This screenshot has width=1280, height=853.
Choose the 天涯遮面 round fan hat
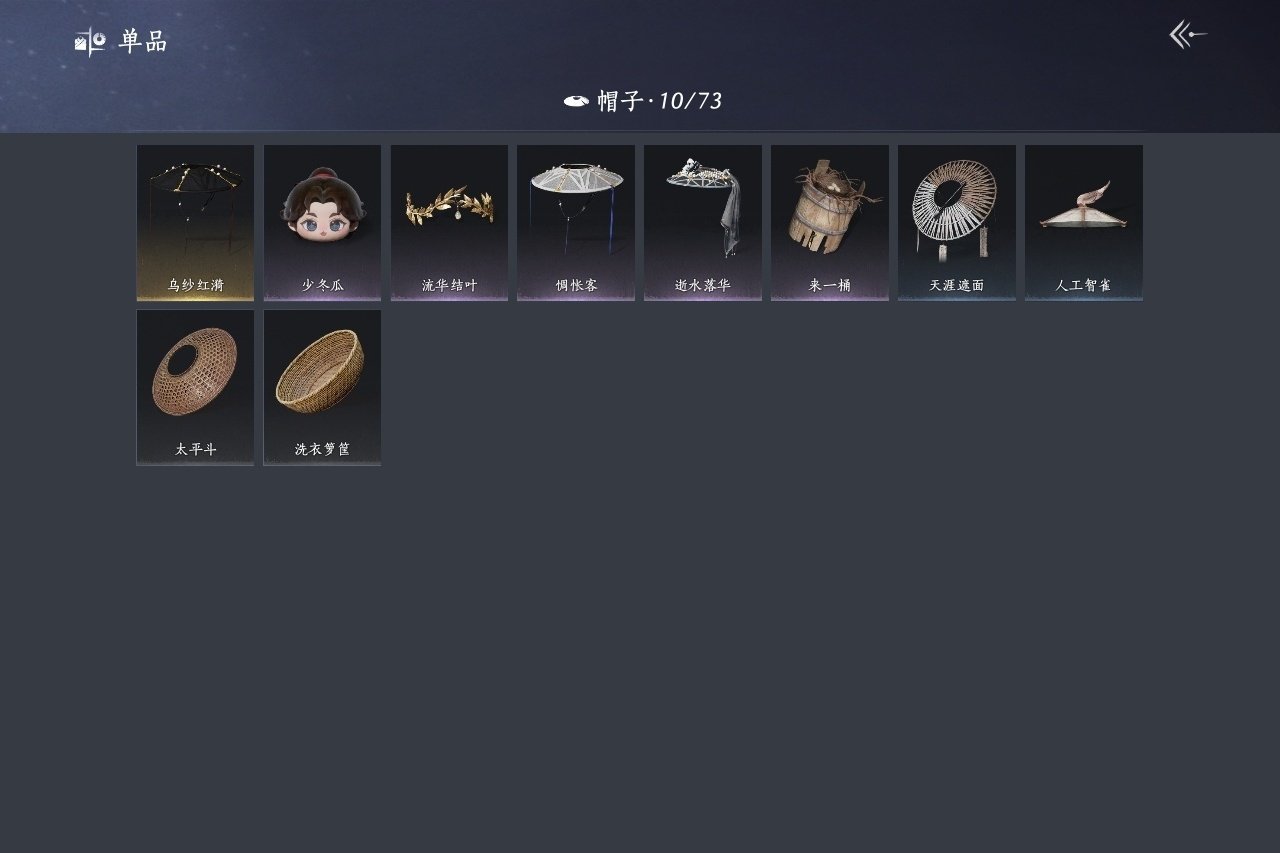click(957, 222)
